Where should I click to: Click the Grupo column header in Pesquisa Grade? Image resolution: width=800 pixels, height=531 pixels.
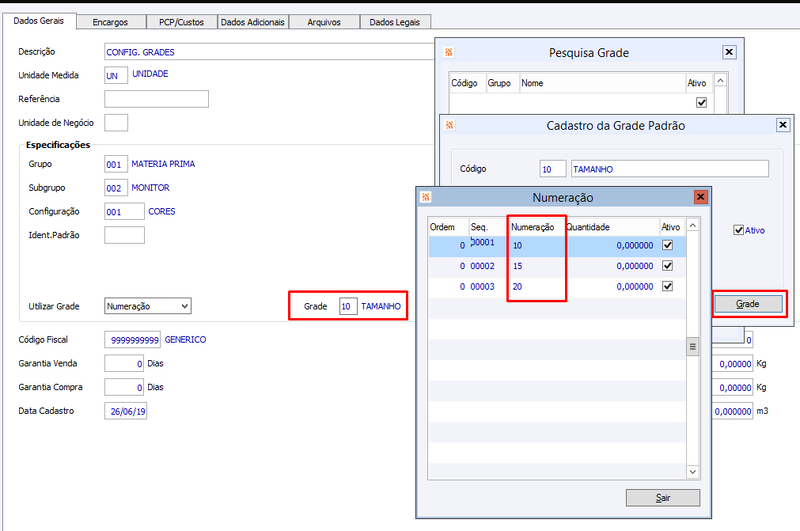point(501,83)
